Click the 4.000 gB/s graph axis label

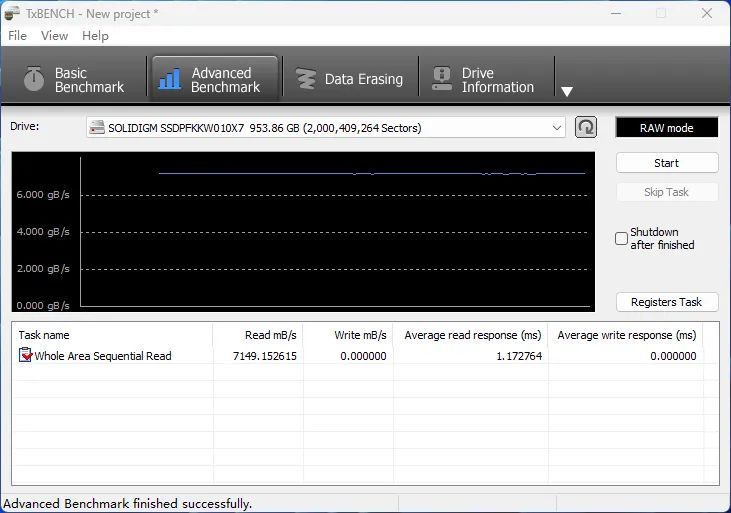[43, 232]
